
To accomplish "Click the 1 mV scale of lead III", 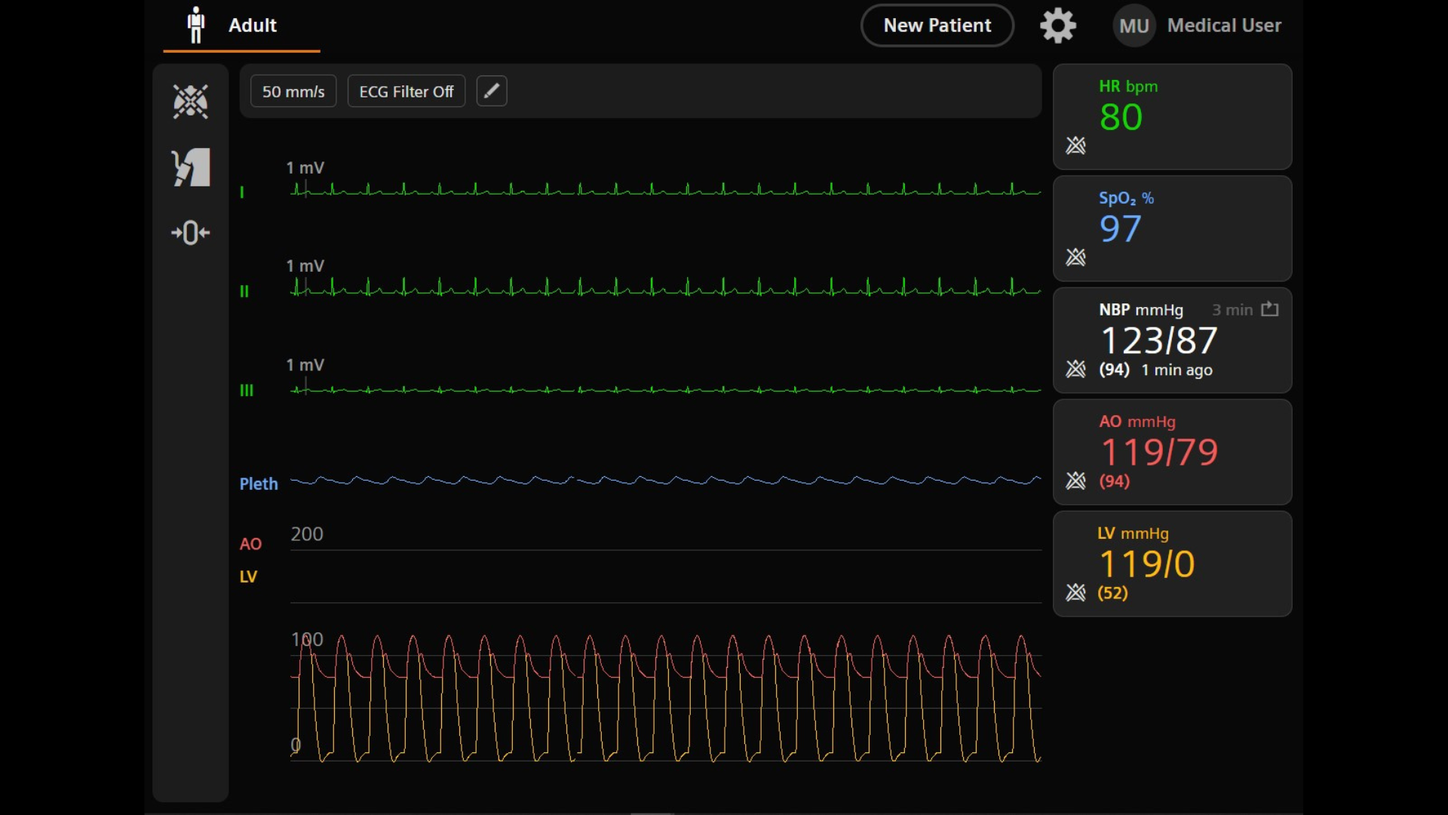I will tap(305, 365).
